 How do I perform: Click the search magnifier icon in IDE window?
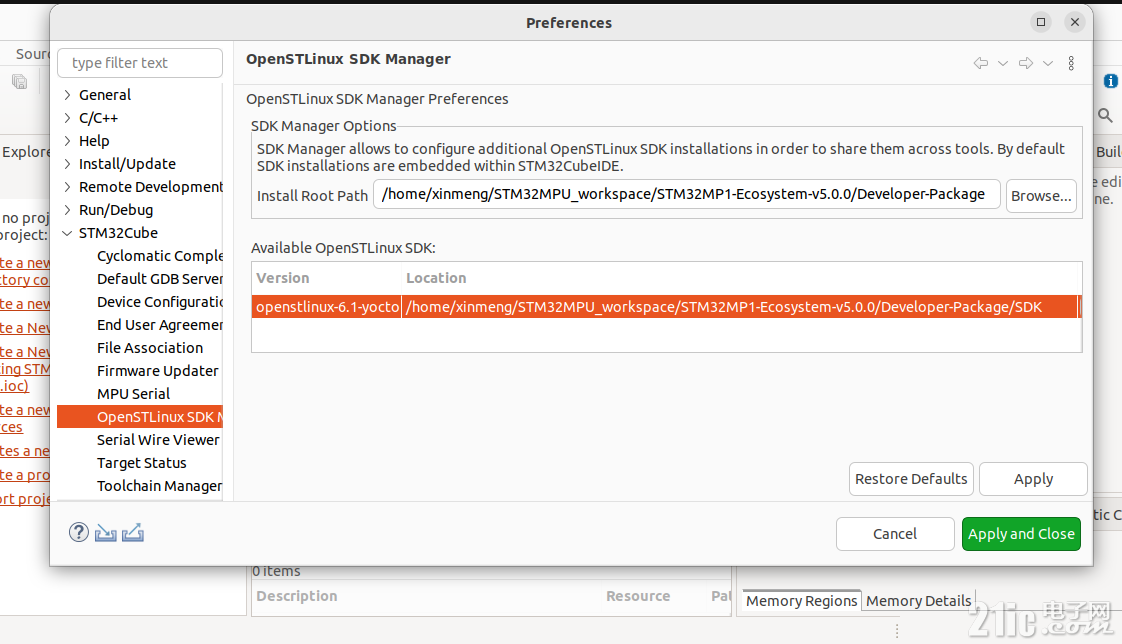point(1106,115)
